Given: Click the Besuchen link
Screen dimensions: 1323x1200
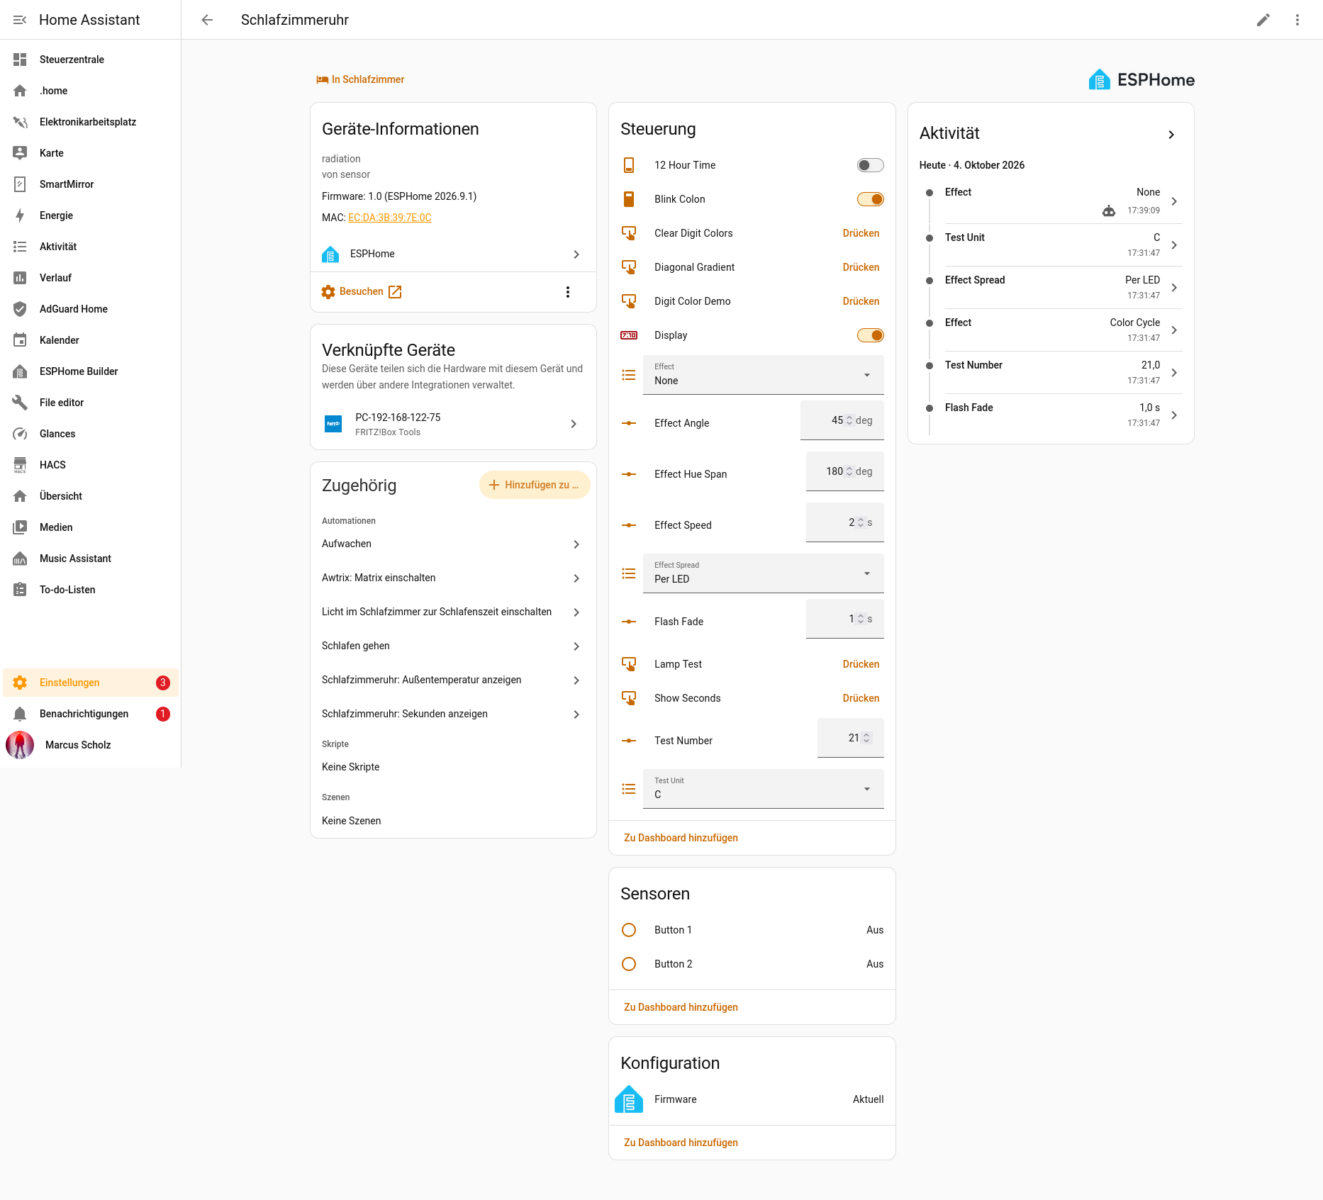Looking at the screenshot, I should (362, 292).
